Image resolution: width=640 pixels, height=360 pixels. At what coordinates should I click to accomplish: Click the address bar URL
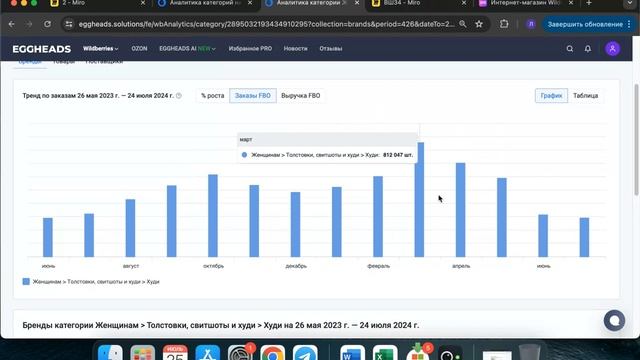[x=266, y=24]
